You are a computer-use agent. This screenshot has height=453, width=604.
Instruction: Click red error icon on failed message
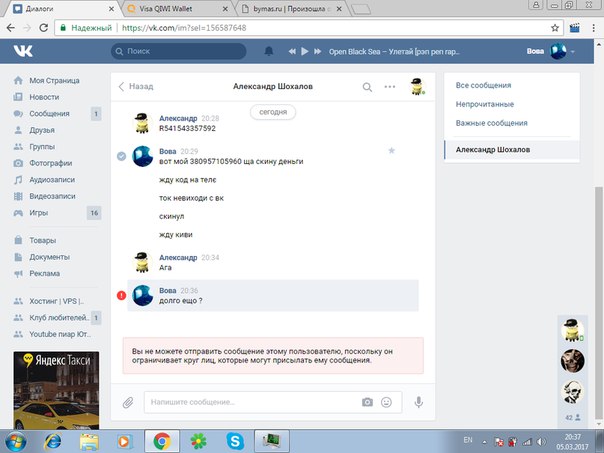[121, 295]
